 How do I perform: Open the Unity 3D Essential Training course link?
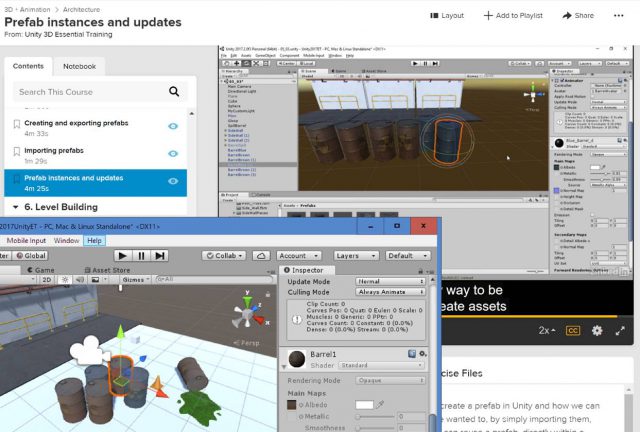(68, 35)
